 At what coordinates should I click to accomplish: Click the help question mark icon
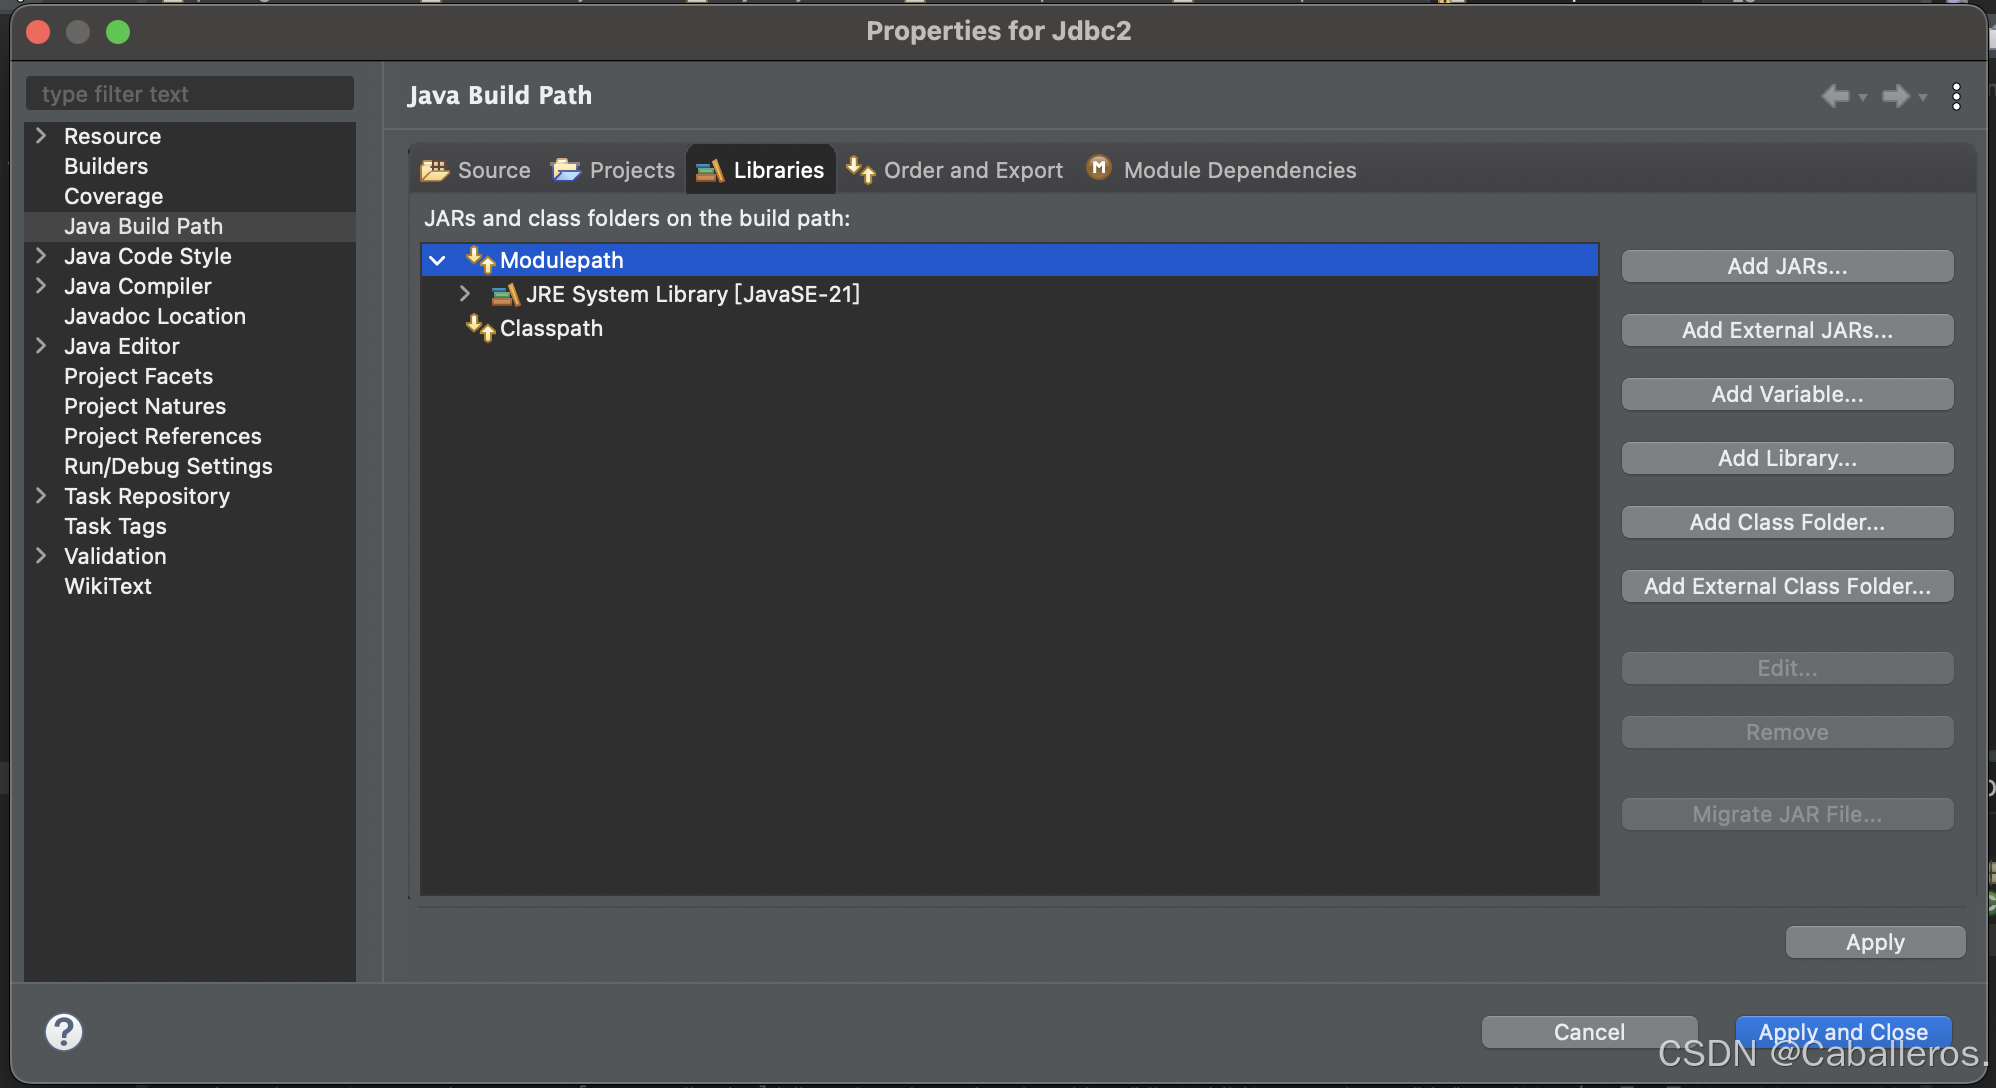[x=64, y=1031]
